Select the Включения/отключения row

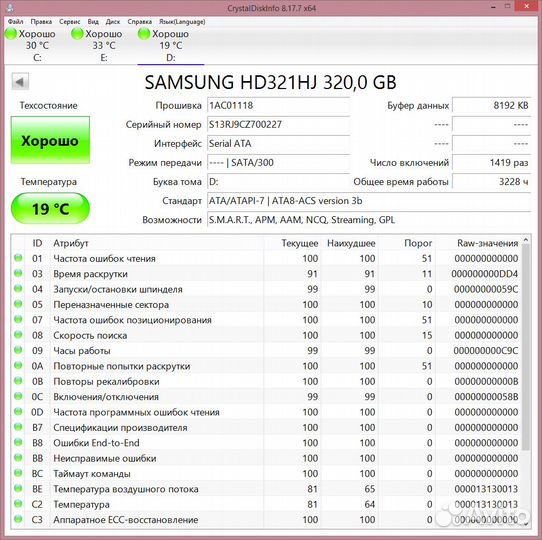(x=266, y=397)
